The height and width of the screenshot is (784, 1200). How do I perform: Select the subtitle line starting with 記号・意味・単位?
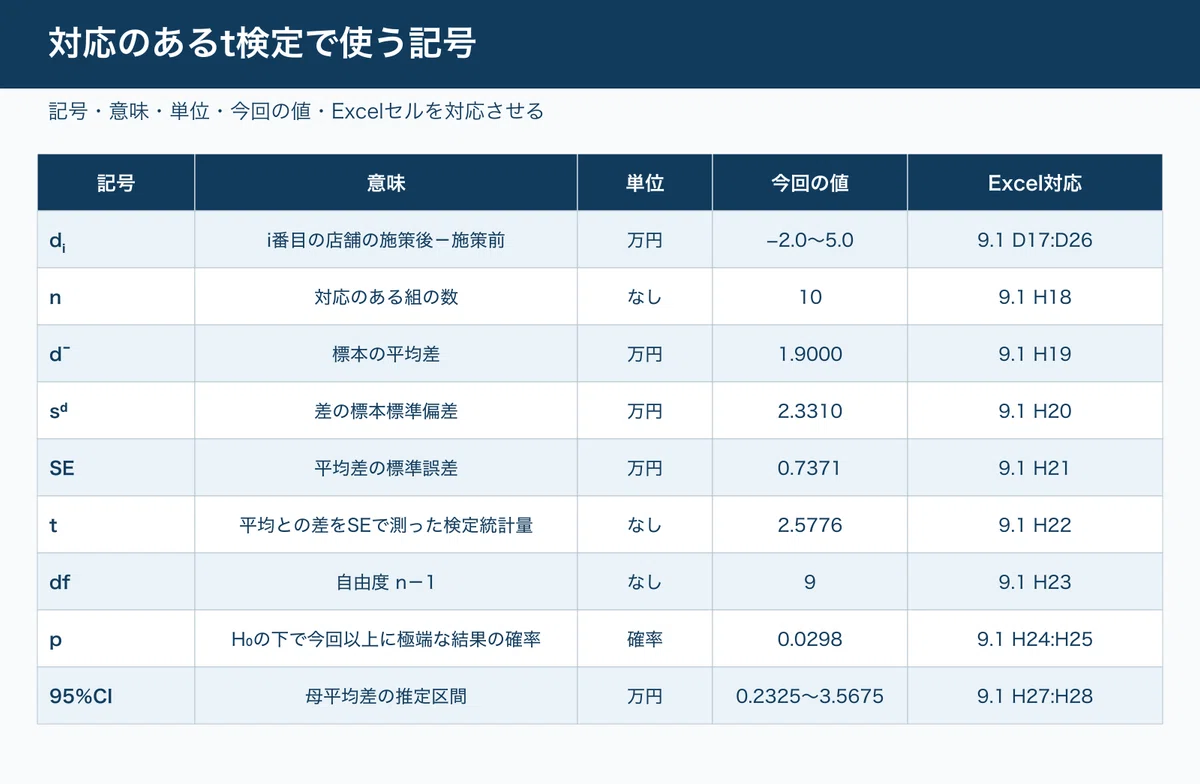296,111
